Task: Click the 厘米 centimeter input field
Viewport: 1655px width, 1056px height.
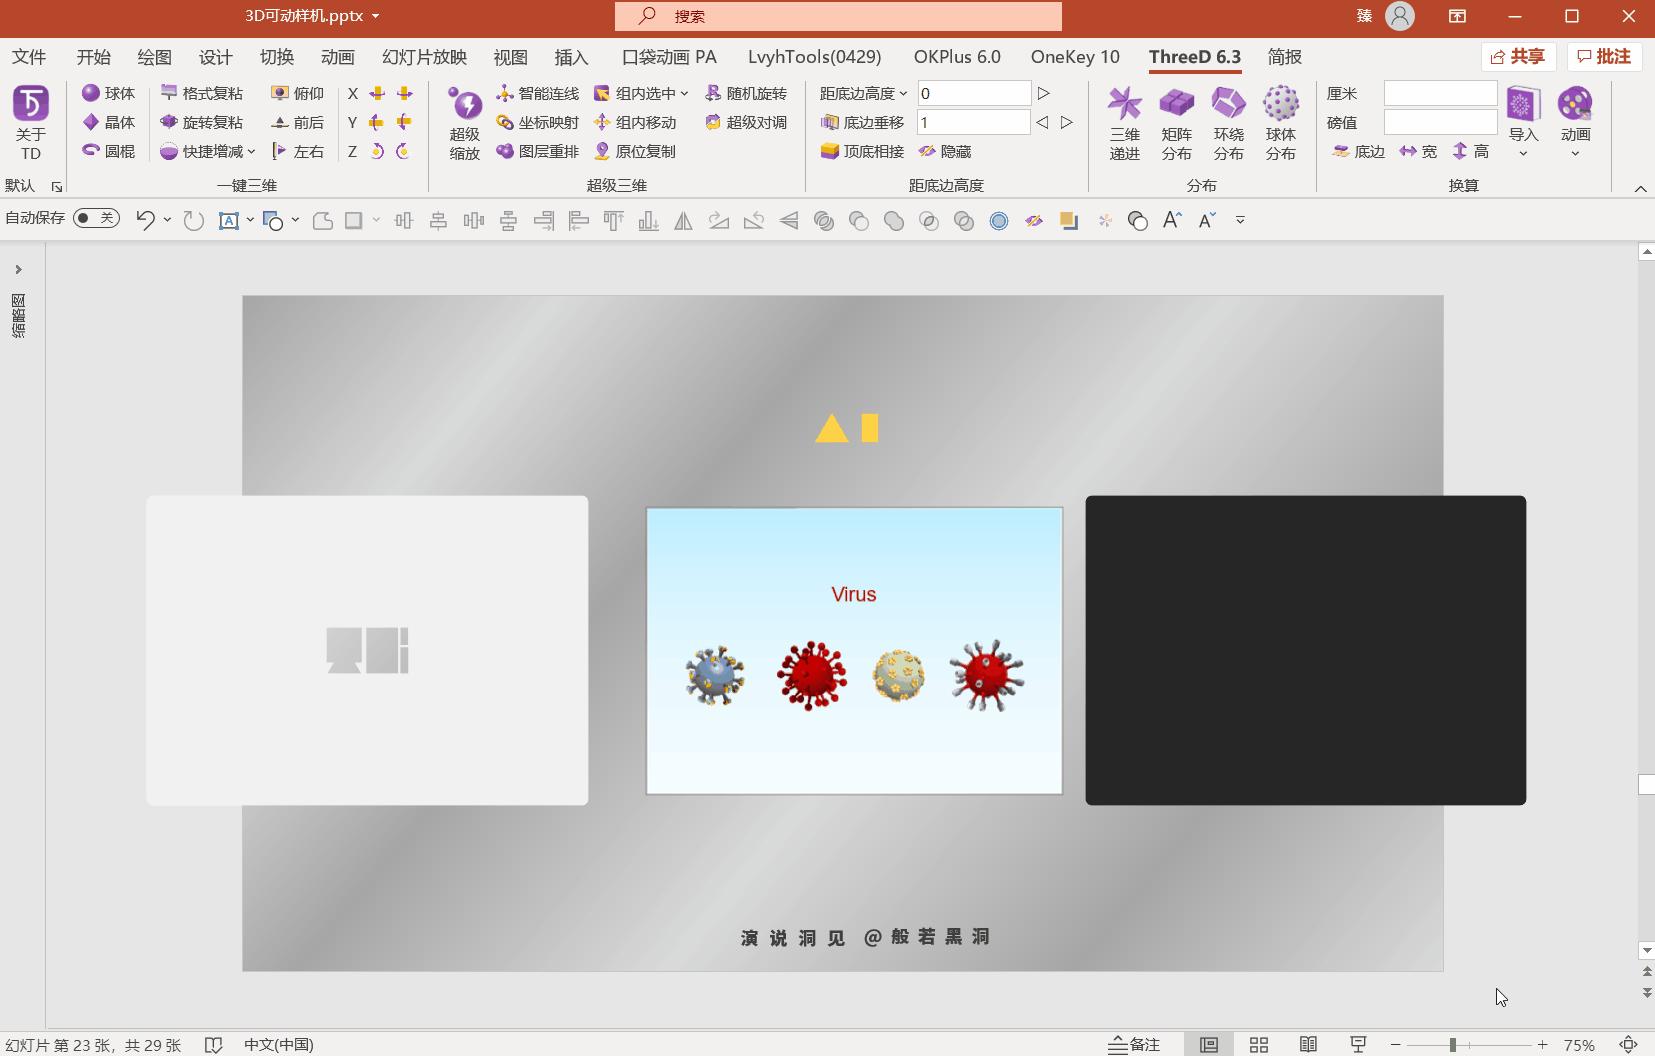Action: [1440, 93]
